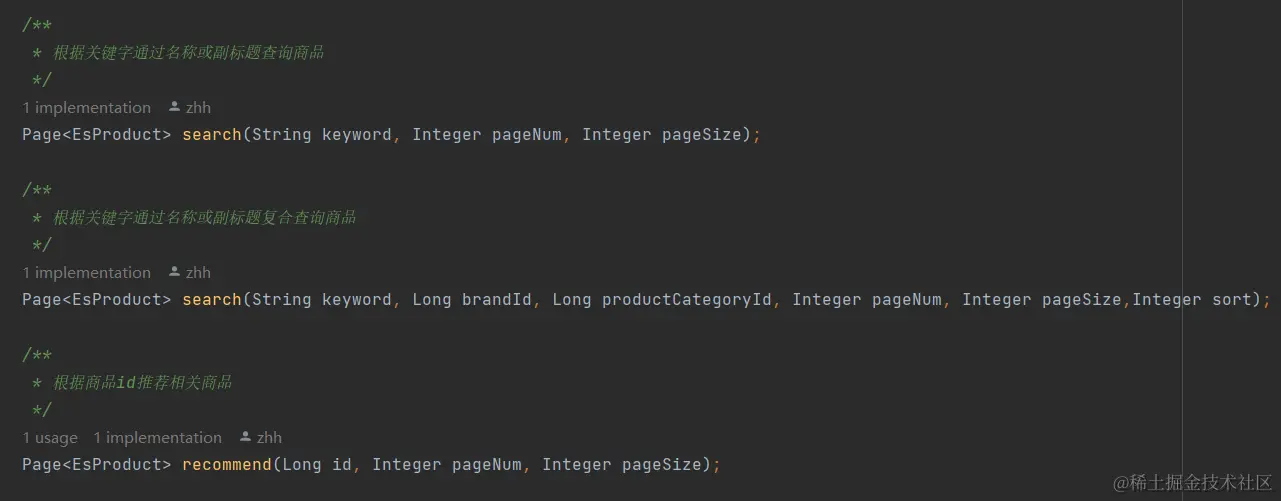Screen dimensions: 1281x501
Task: Click the id parameter of recommend
Action: 341,464
